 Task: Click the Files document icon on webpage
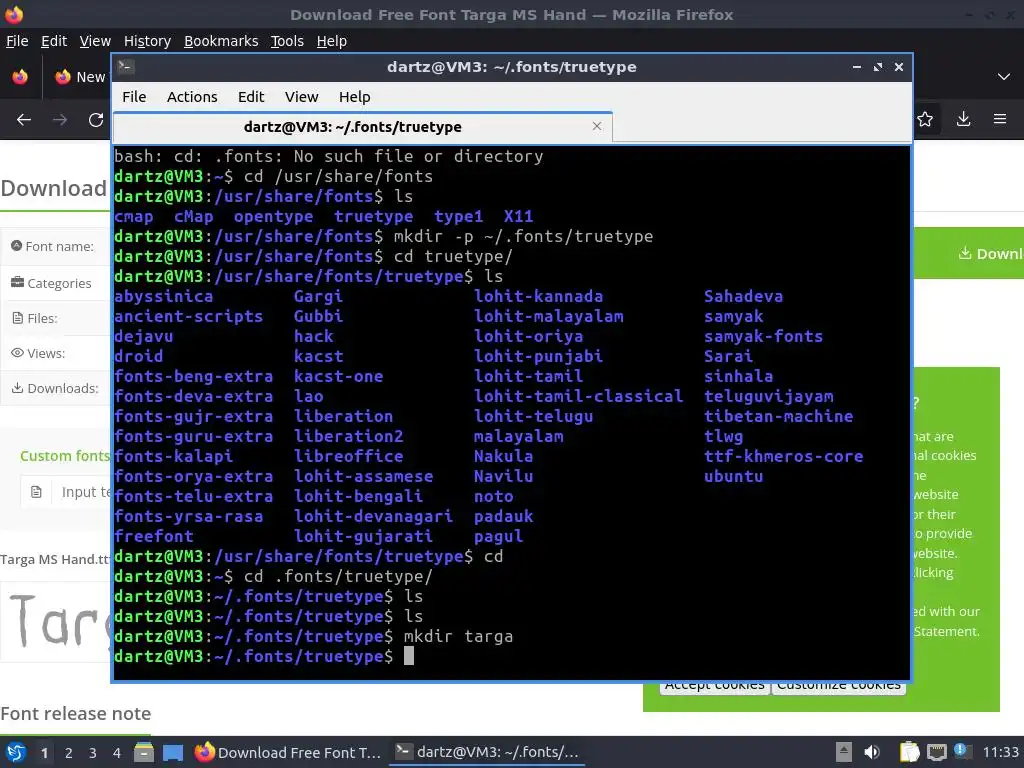coord(17,318)
